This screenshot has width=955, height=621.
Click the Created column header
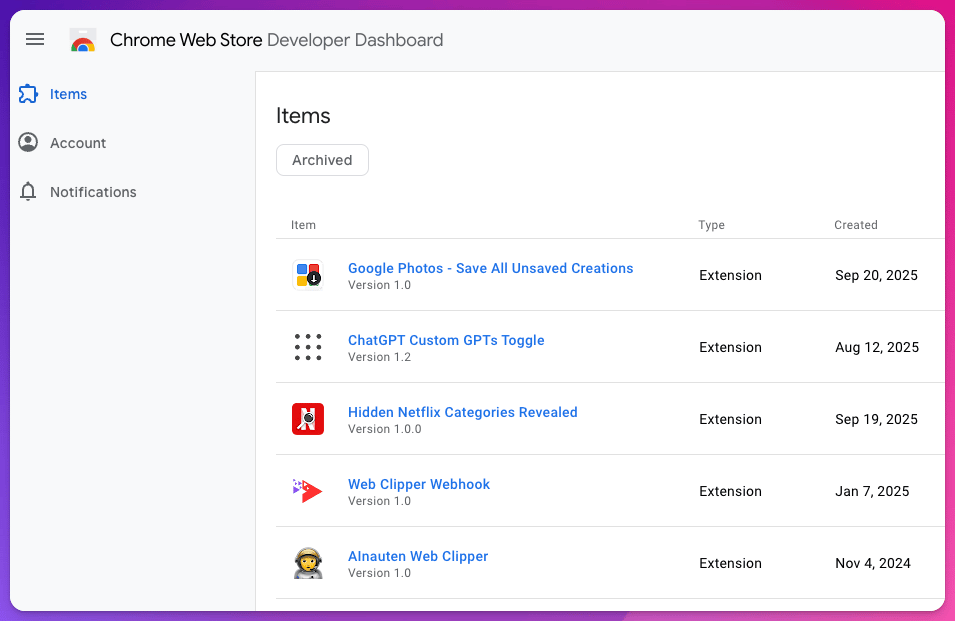(x=856, y=225)
